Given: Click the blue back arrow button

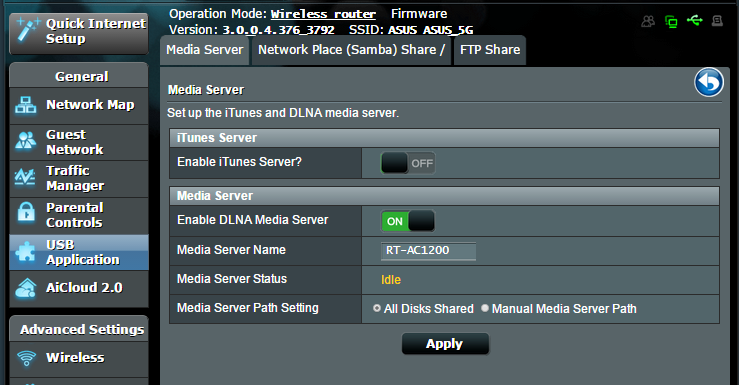Looking at the screenshot, I should coord(709,82).
